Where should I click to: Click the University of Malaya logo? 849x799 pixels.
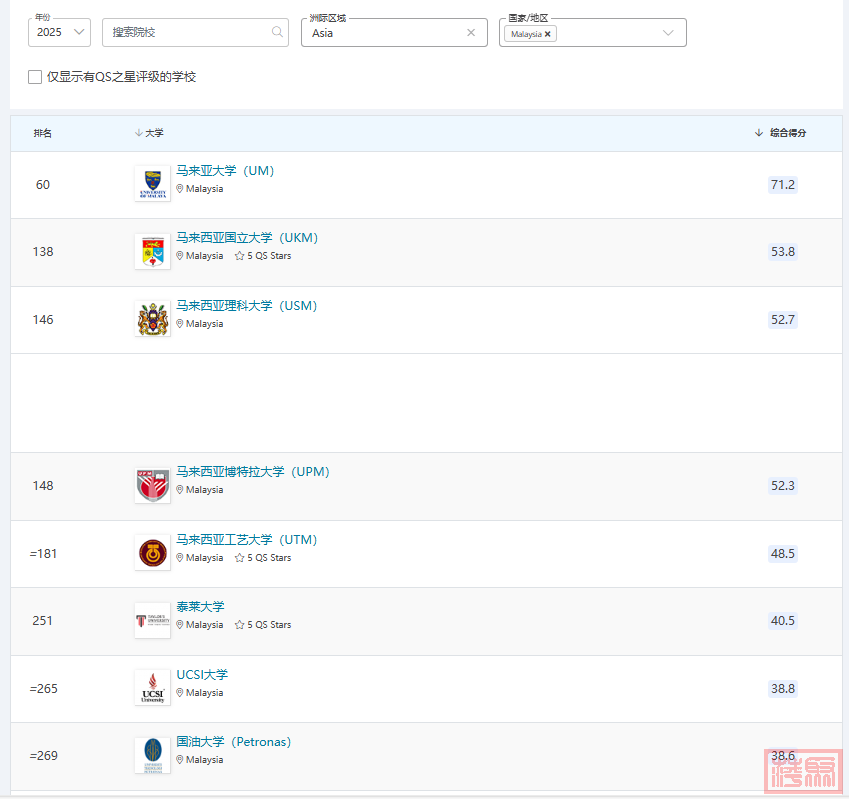click(153, 184)
